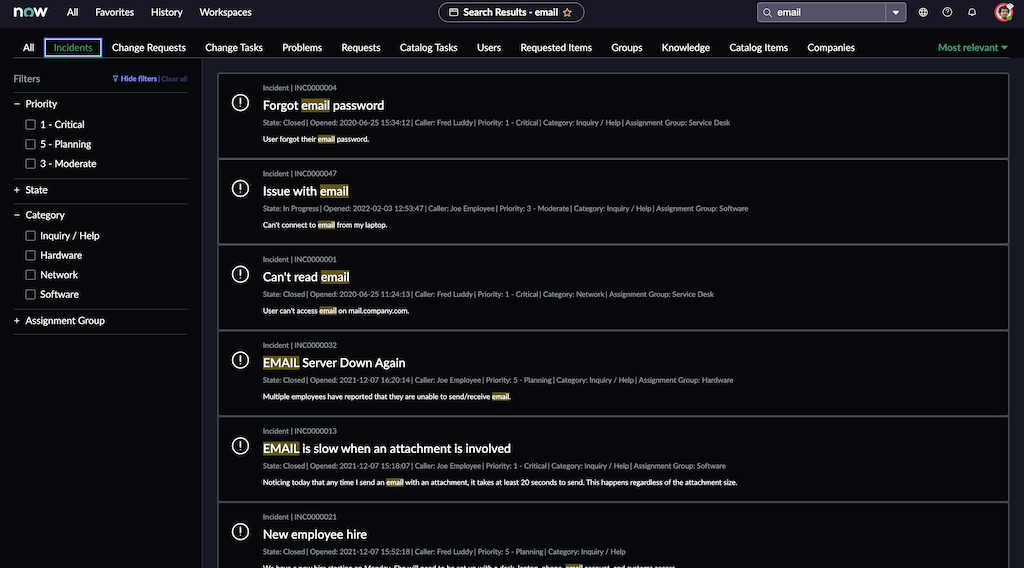Open the 'Issue with email' incident
Image resolution: width=1024 pixels, height=568 pixels.
point(305,191)
